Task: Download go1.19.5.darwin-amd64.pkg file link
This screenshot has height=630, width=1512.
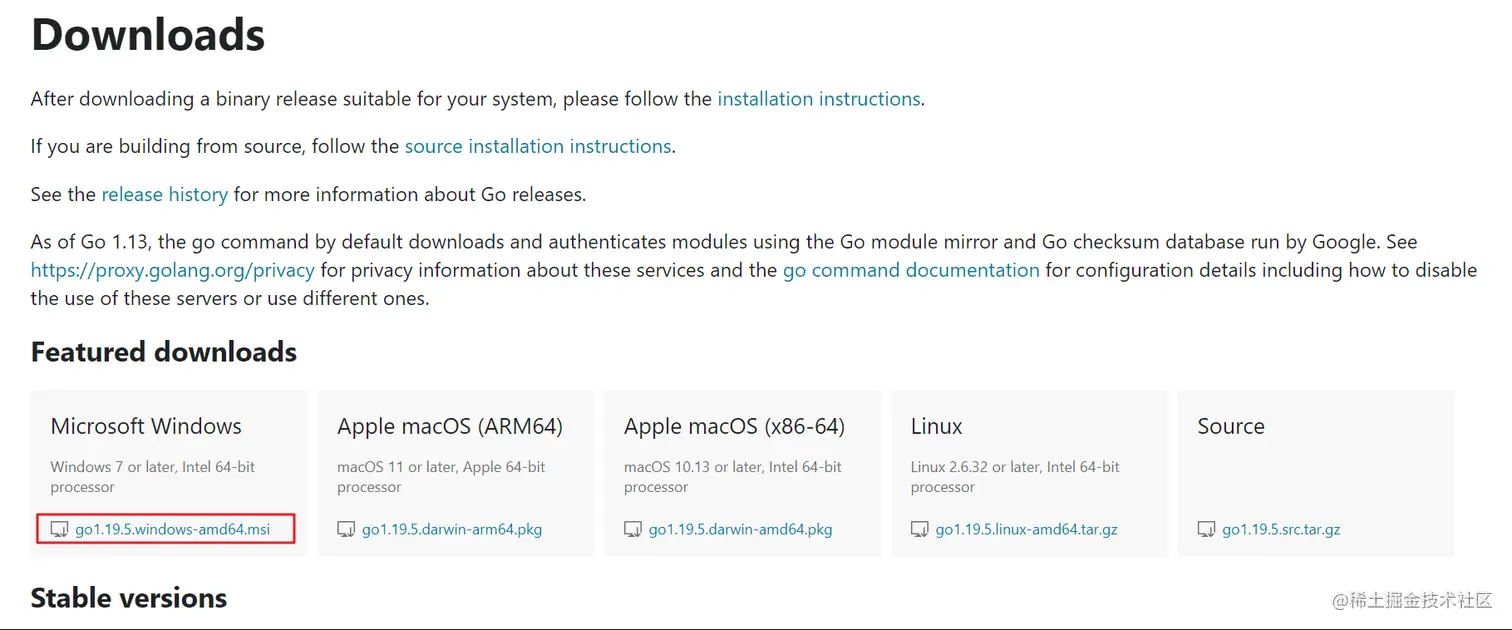Action: click(x=740, y=529)
